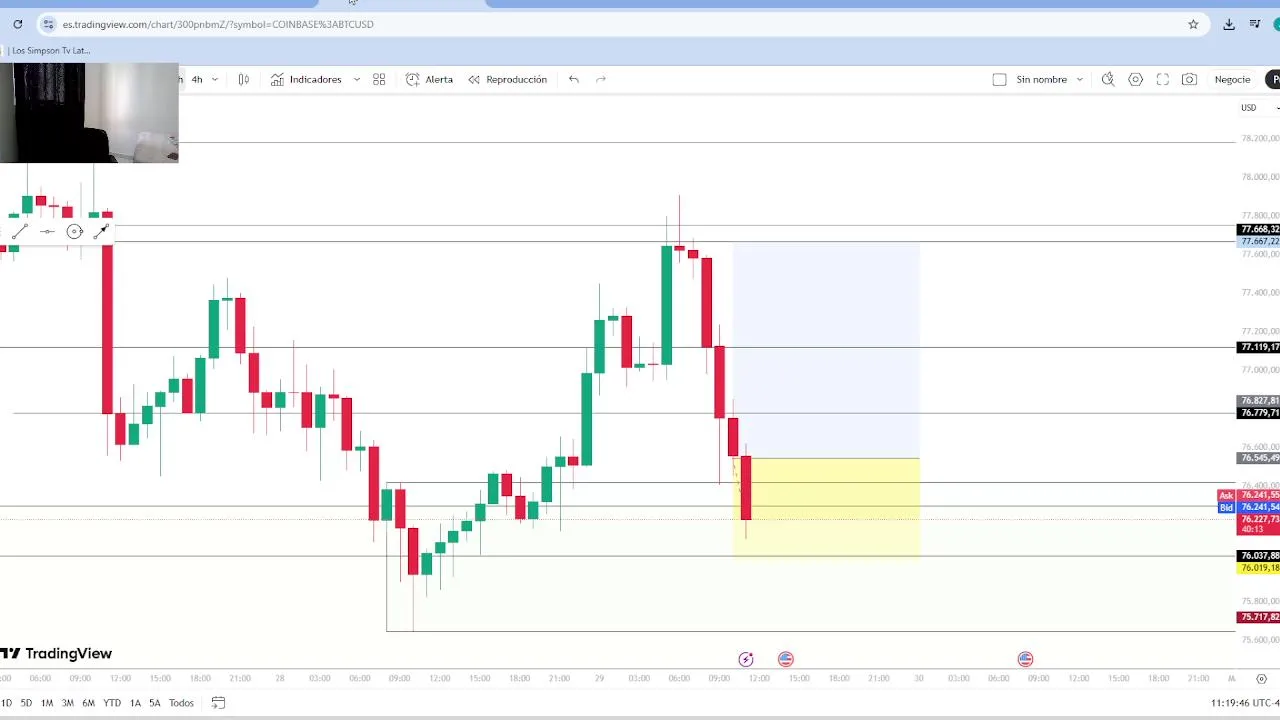Change the candlestick chart style icon

pos(244,79)
